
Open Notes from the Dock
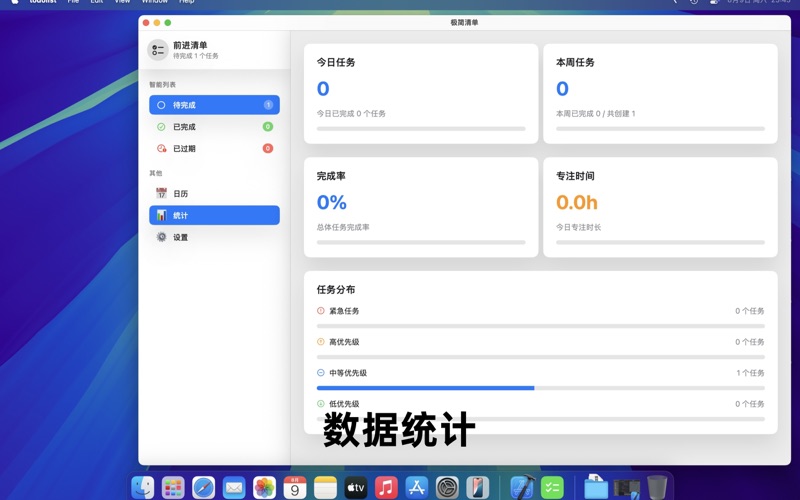click(326, 488)
